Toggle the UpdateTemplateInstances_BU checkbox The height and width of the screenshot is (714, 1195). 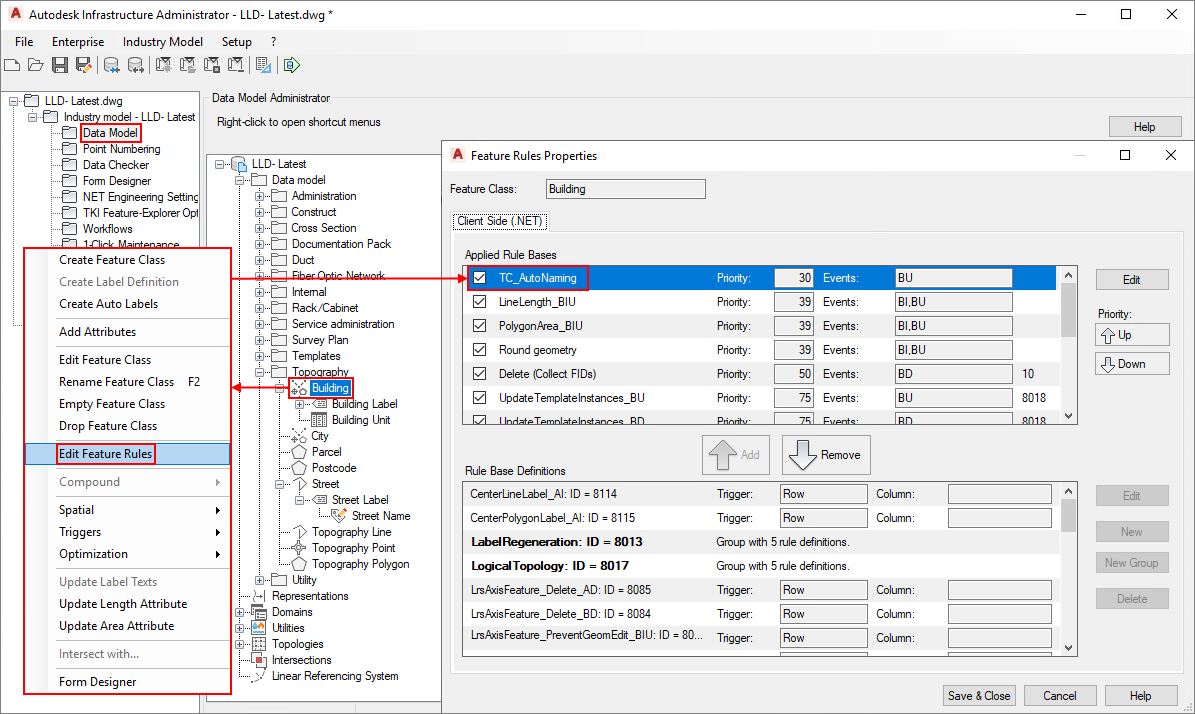coord(479,398)
